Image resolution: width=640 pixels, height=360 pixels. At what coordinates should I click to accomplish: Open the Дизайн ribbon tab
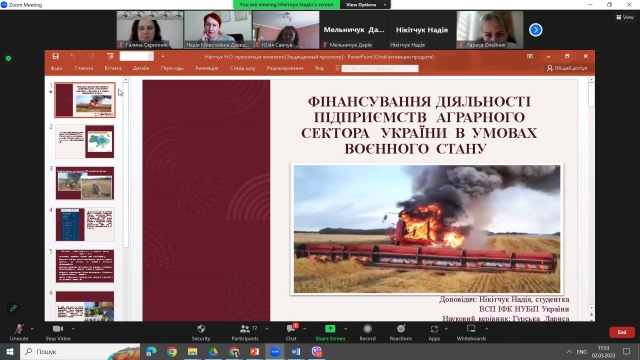click(x=141, y=68)
